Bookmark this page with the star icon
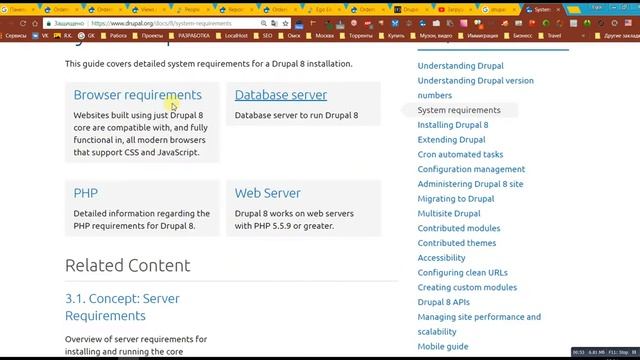640x360 pixels. tap(285, 24)
